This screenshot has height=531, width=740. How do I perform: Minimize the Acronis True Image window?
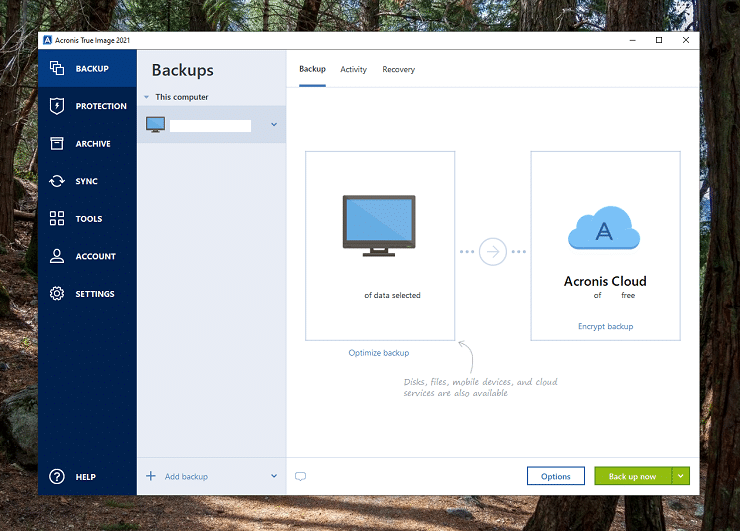[633, 40]
